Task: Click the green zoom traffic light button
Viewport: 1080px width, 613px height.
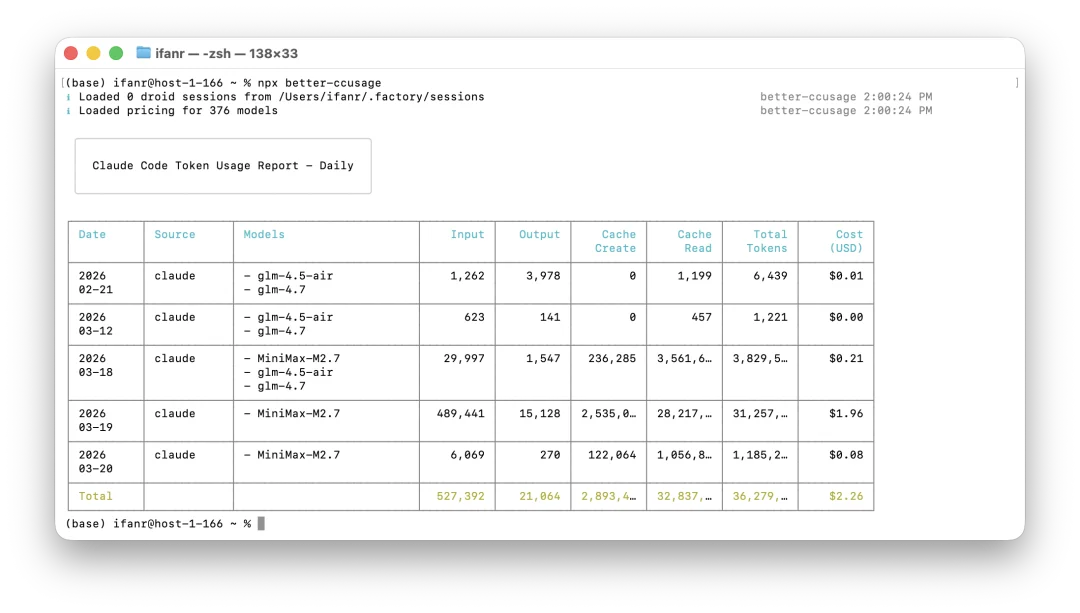Action: 116,52
